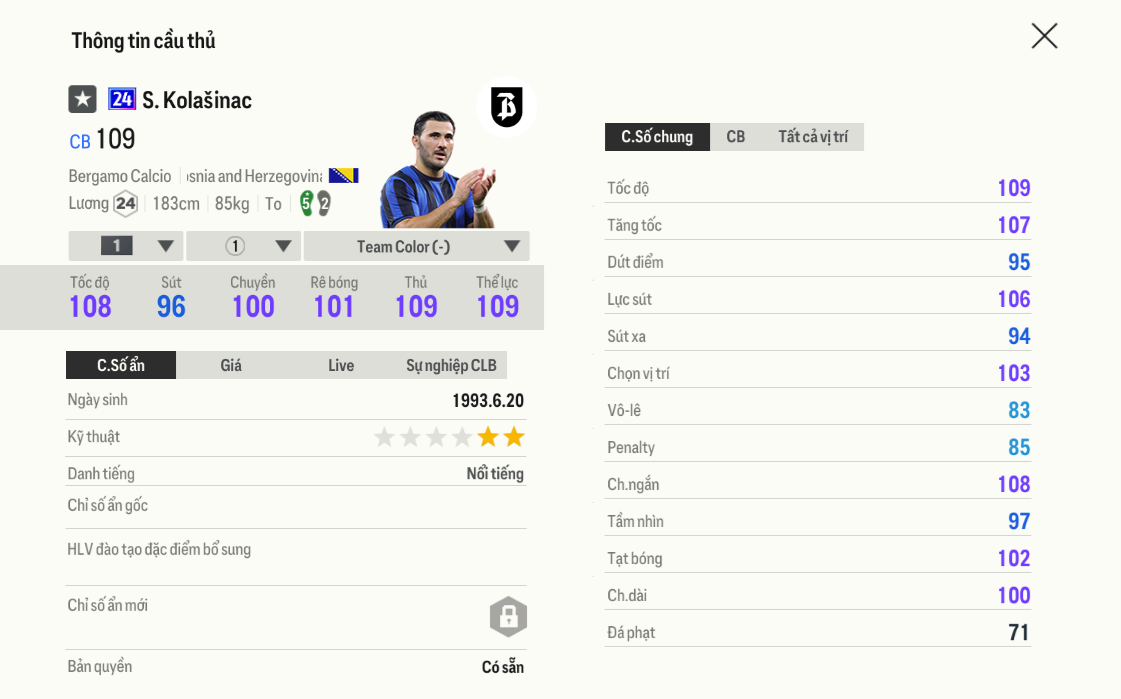Select the Live tab
This screenshot has width=1121, height=699.
click(341, 365)
